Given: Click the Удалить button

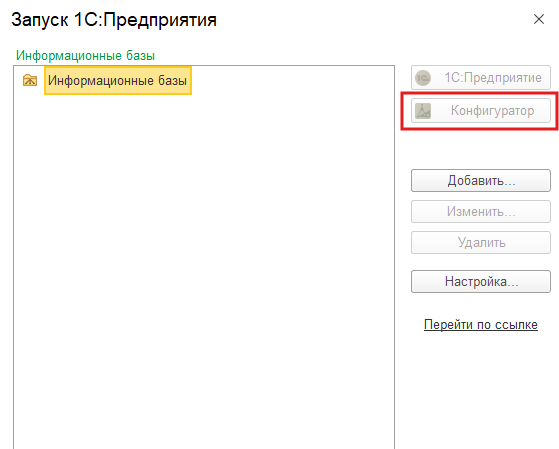Looking at the screenshot, I should pos(481,243).
